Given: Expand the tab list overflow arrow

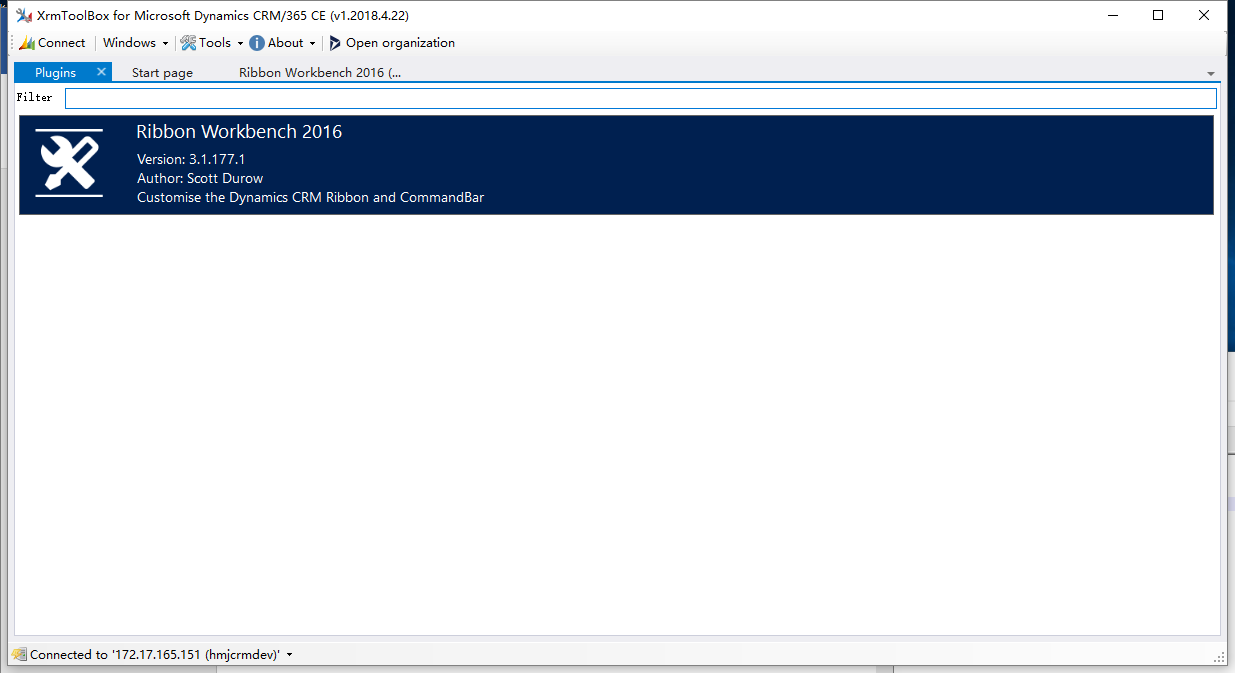Looking at the screenshot, I should pos(1211,74).
